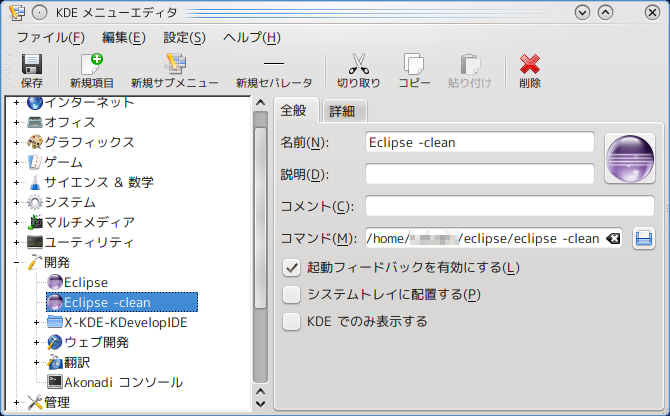The image size is (670, 416).
Task: Click the コピー (Copy) toolbar icon
Action: 414,64
